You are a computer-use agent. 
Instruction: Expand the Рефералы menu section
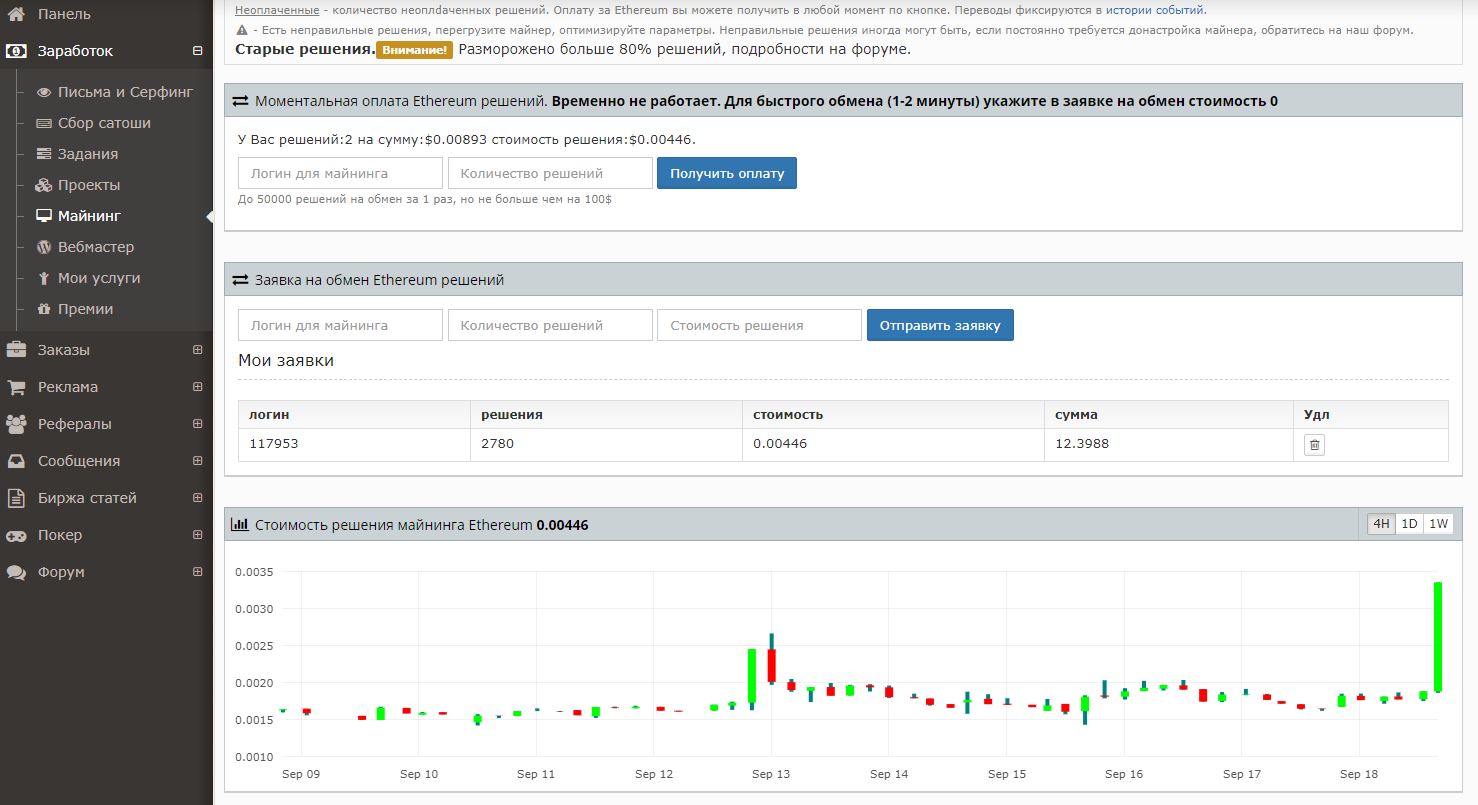tap(197, 424)
